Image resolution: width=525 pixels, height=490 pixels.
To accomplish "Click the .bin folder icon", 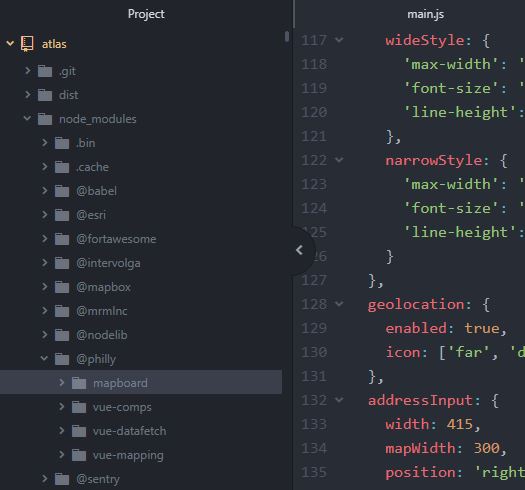I will (x=62, y=143).
